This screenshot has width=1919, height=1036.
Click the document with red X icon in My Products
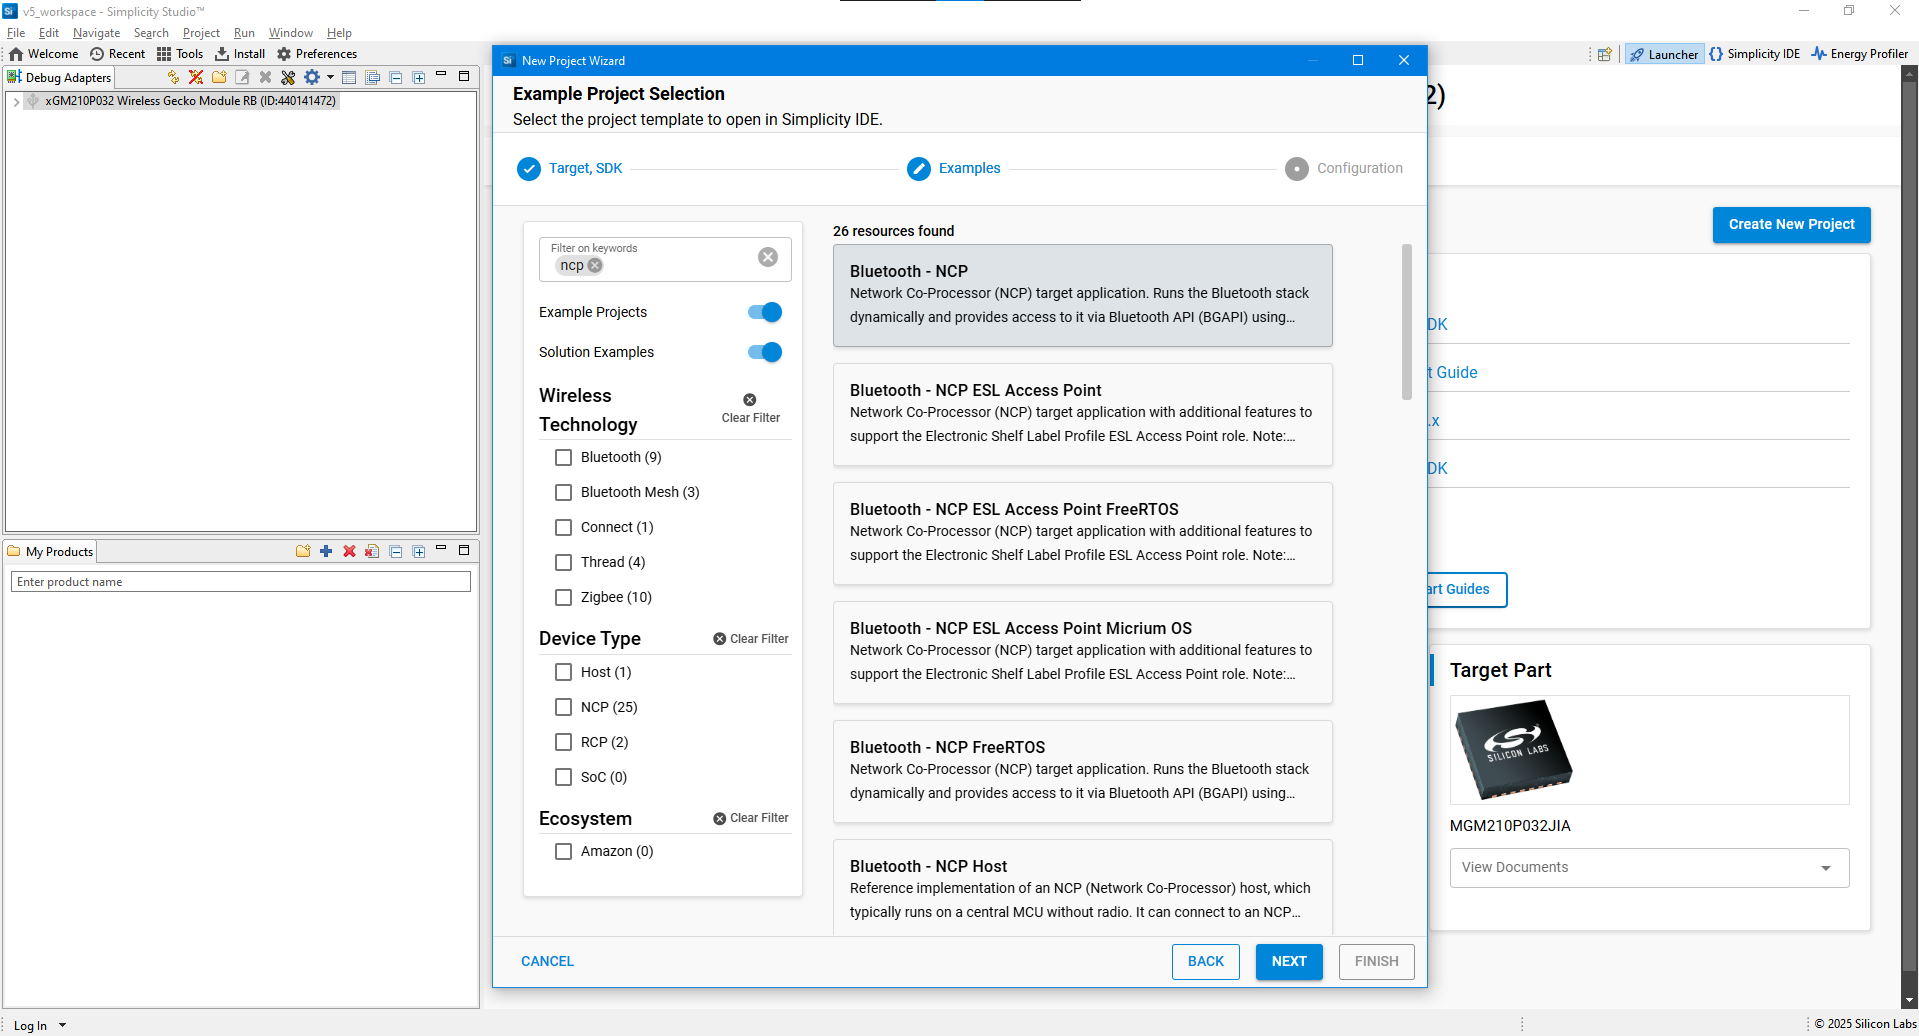pyautogui.click(x=372, y=551)
